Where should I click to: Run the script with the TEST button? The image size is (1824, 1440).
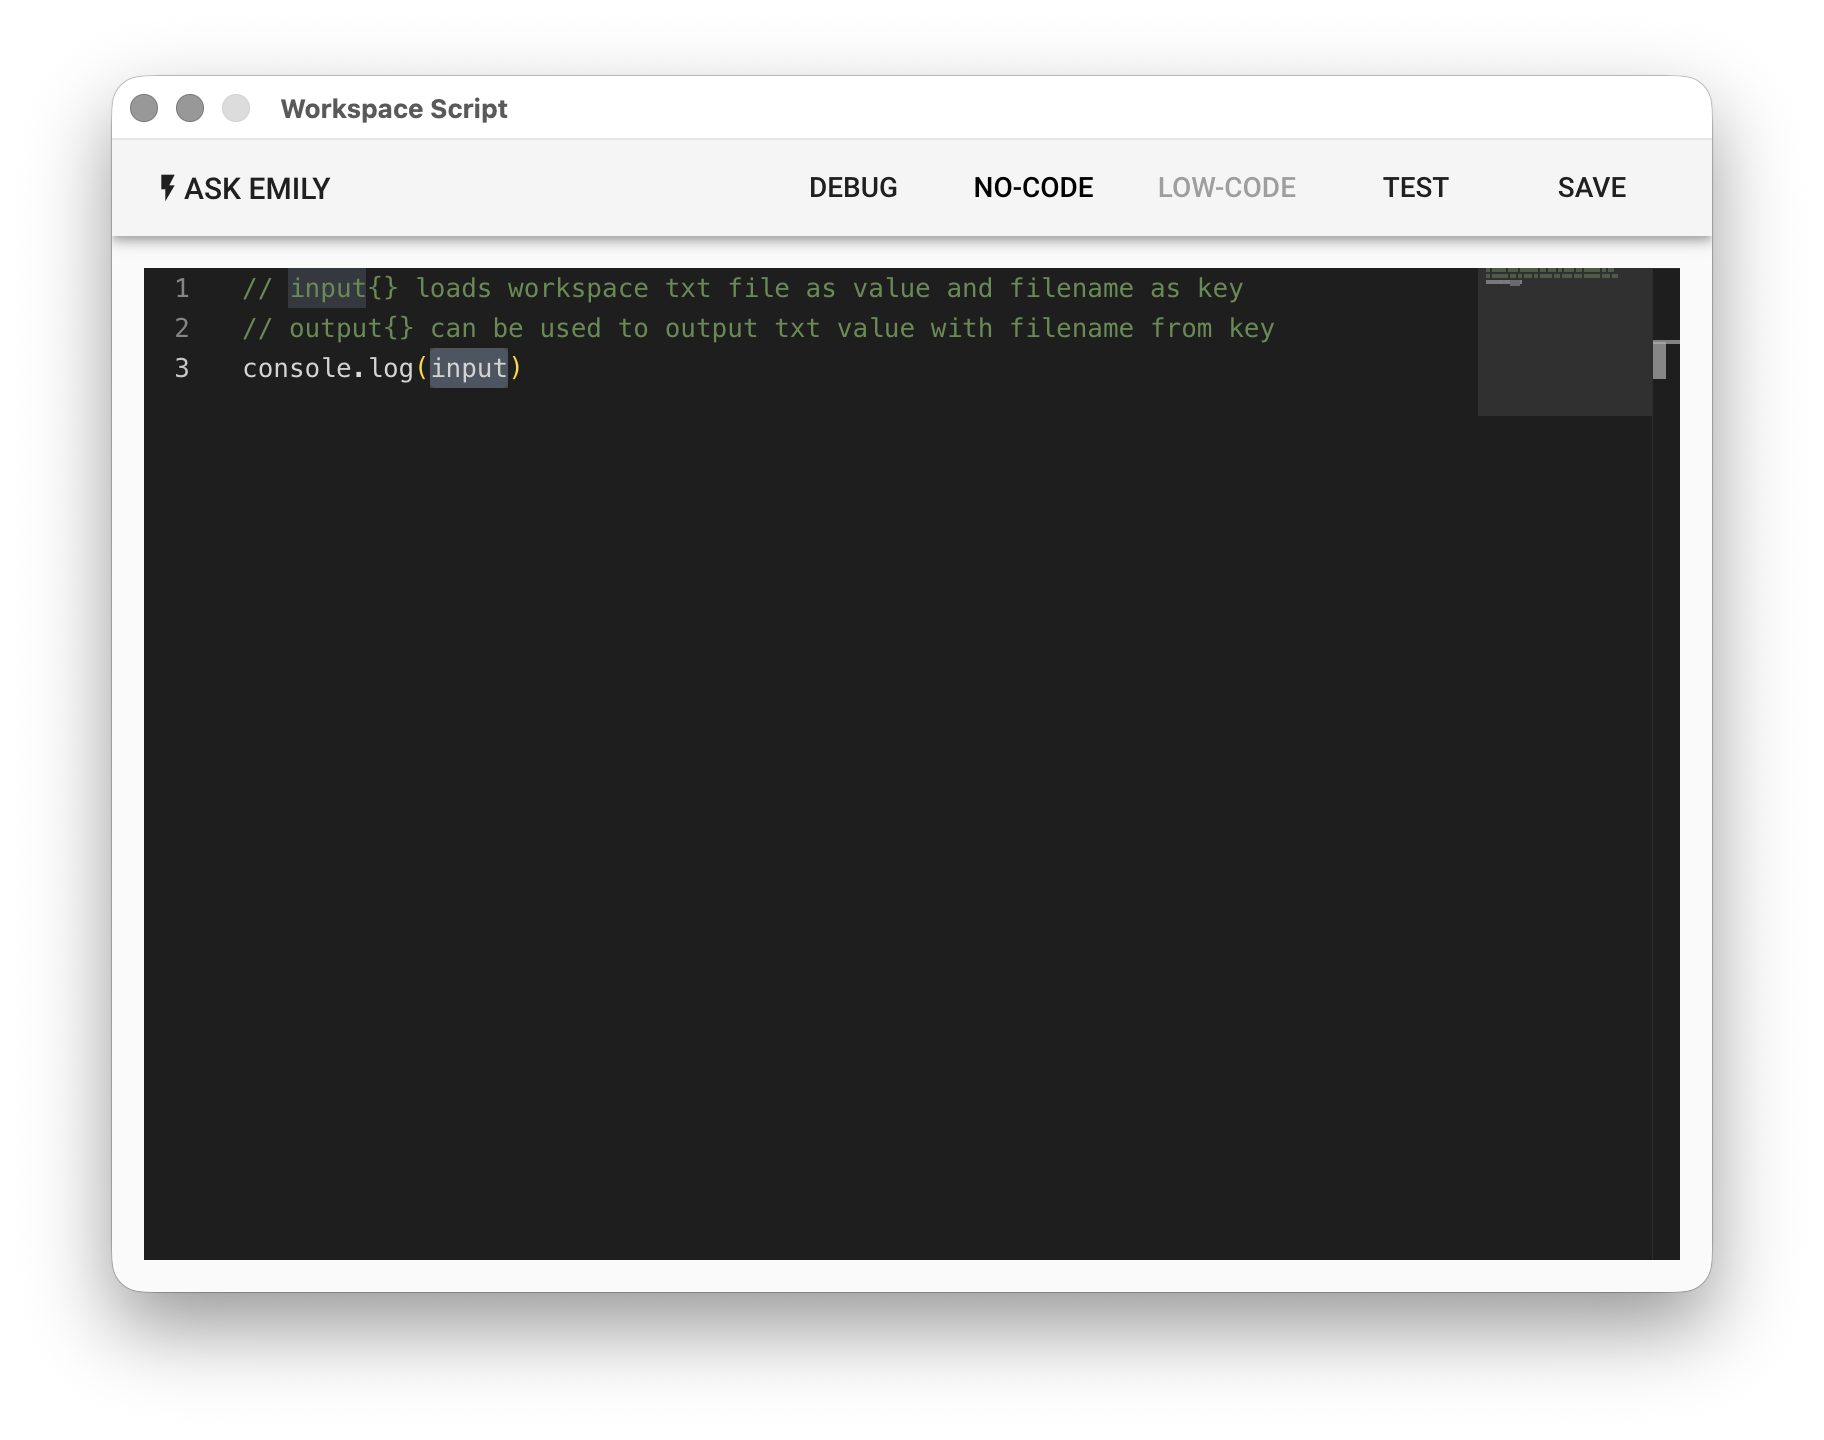click(x=1415, y=188)
